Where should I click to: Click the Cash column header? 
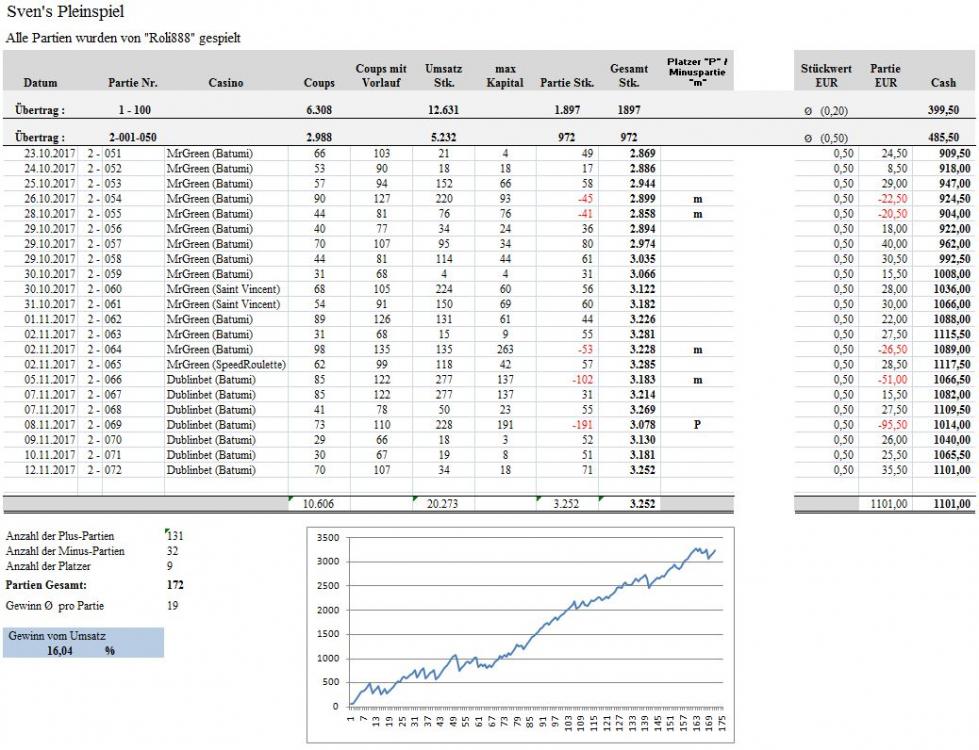pos(943,83)
